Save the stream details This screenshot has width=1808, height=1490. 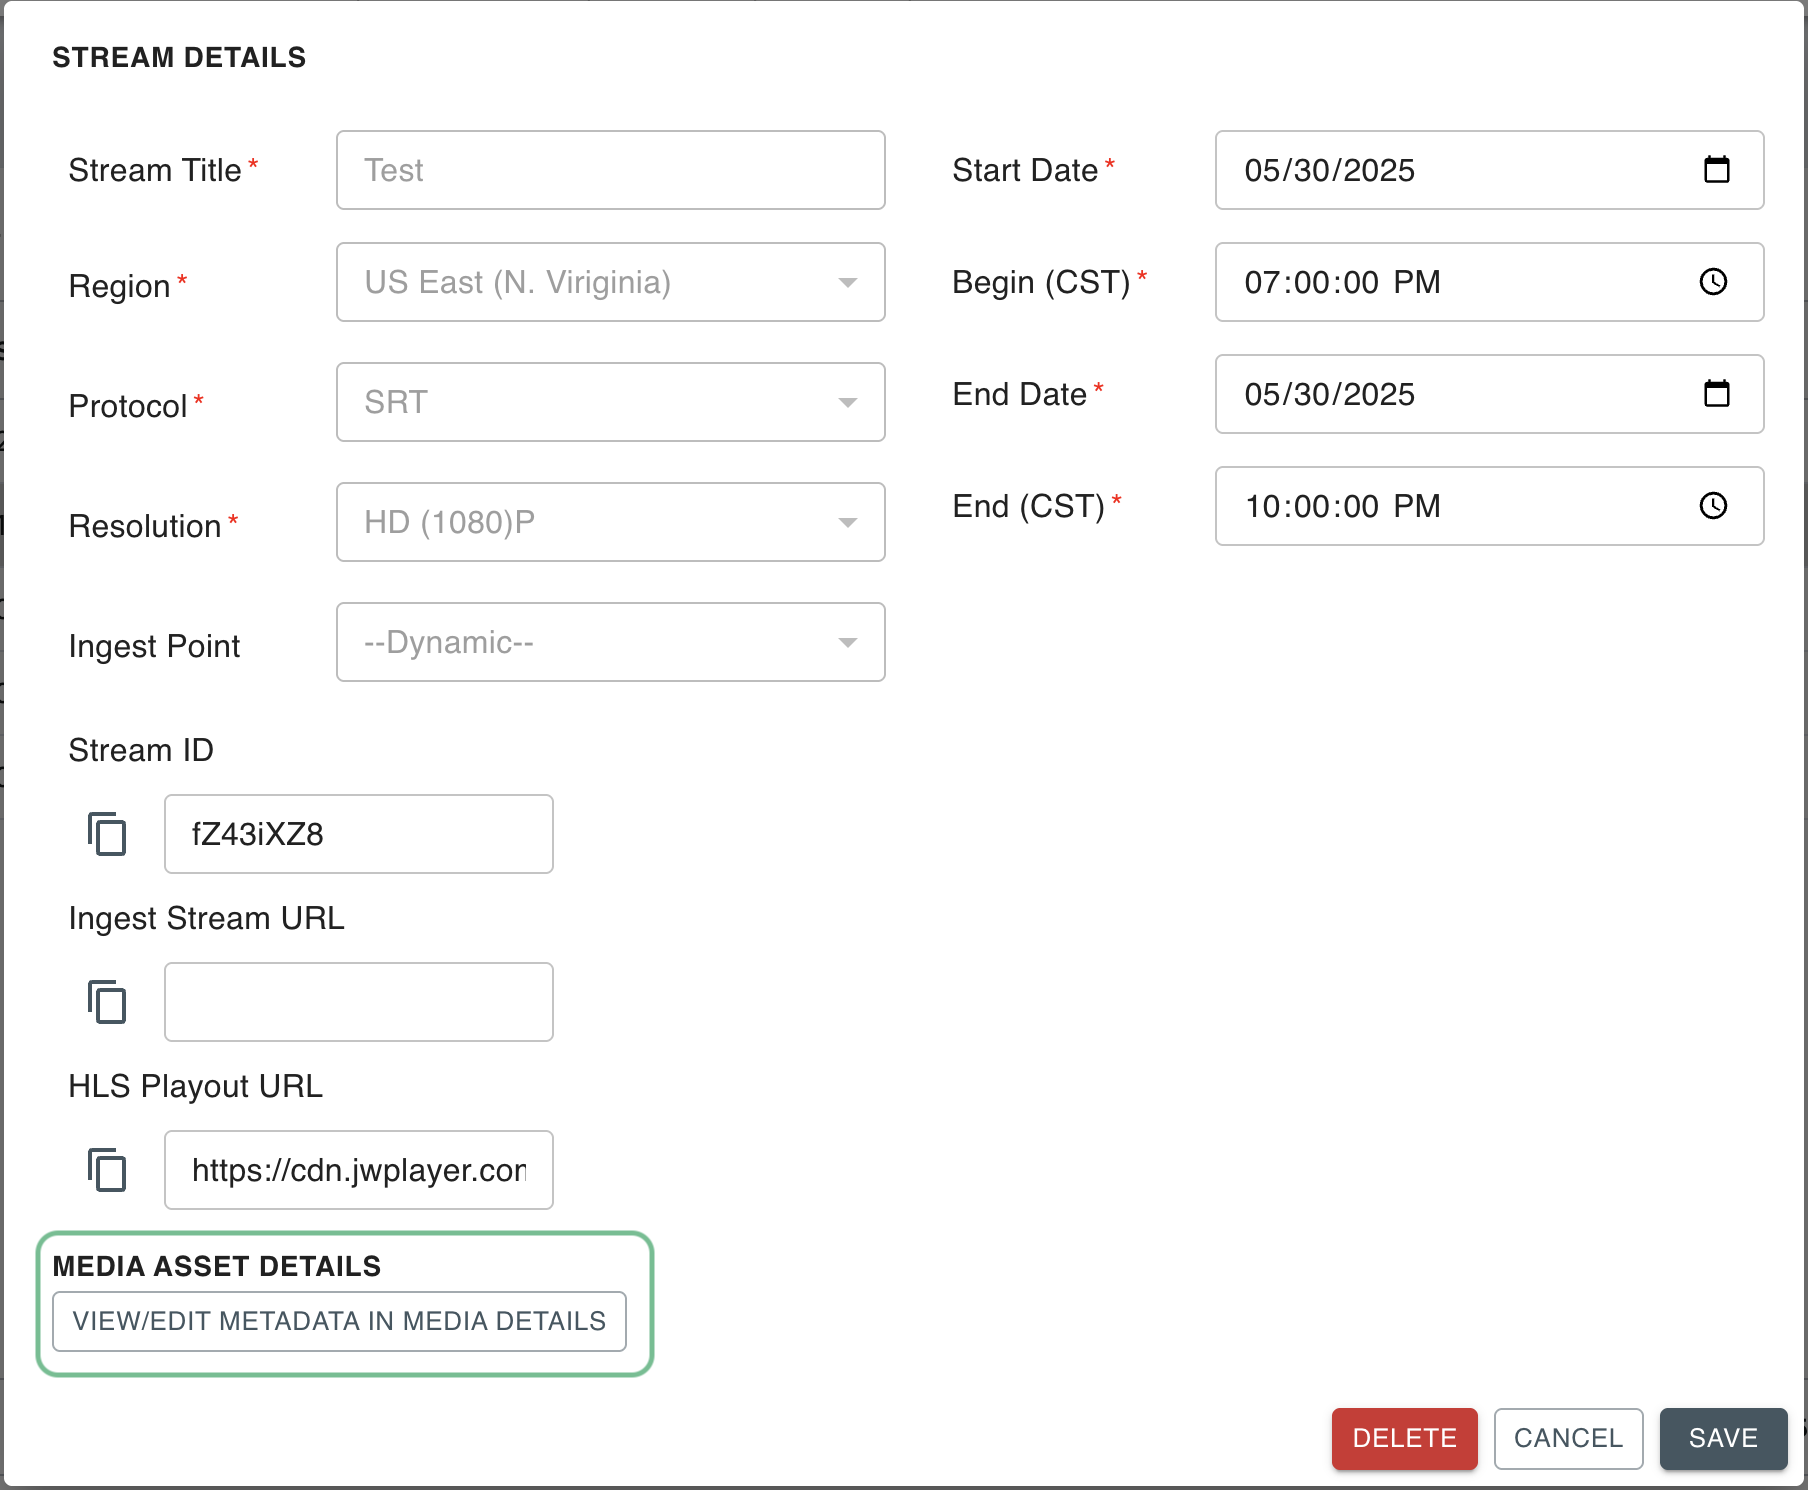1722,1438
